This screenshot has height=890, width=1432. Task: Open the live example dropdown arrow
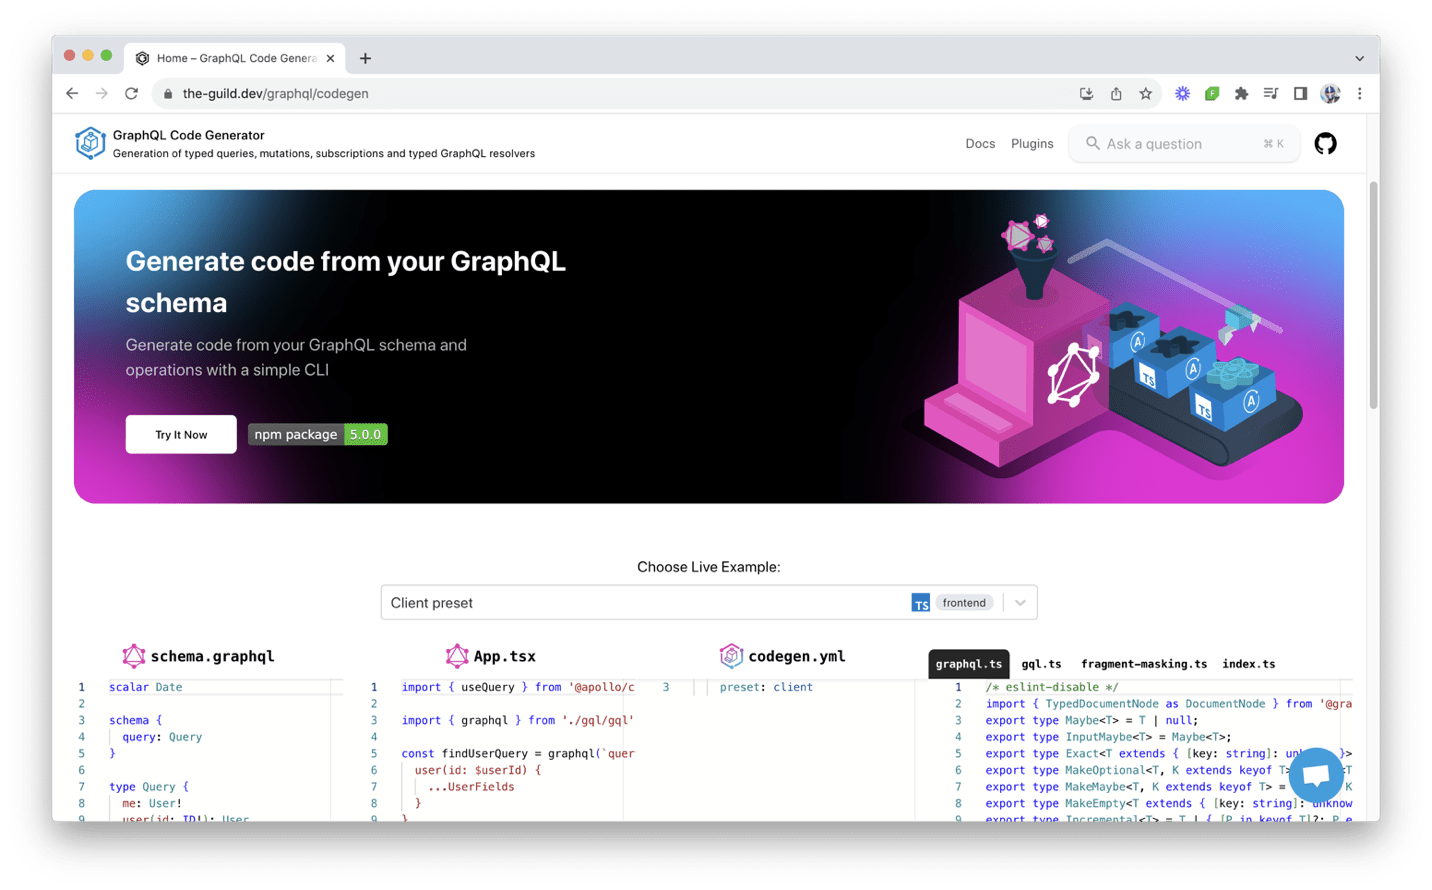(x=1020, y=603)
